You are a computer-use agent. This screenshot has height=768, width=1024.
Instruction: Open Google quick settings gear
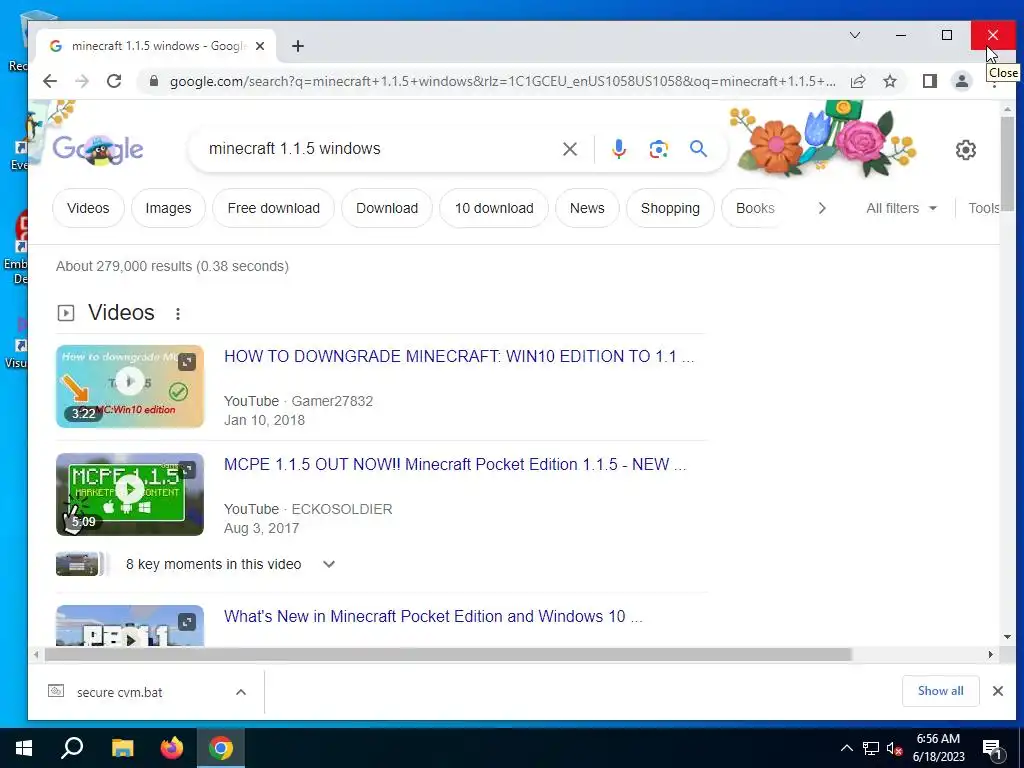[966, 150]
